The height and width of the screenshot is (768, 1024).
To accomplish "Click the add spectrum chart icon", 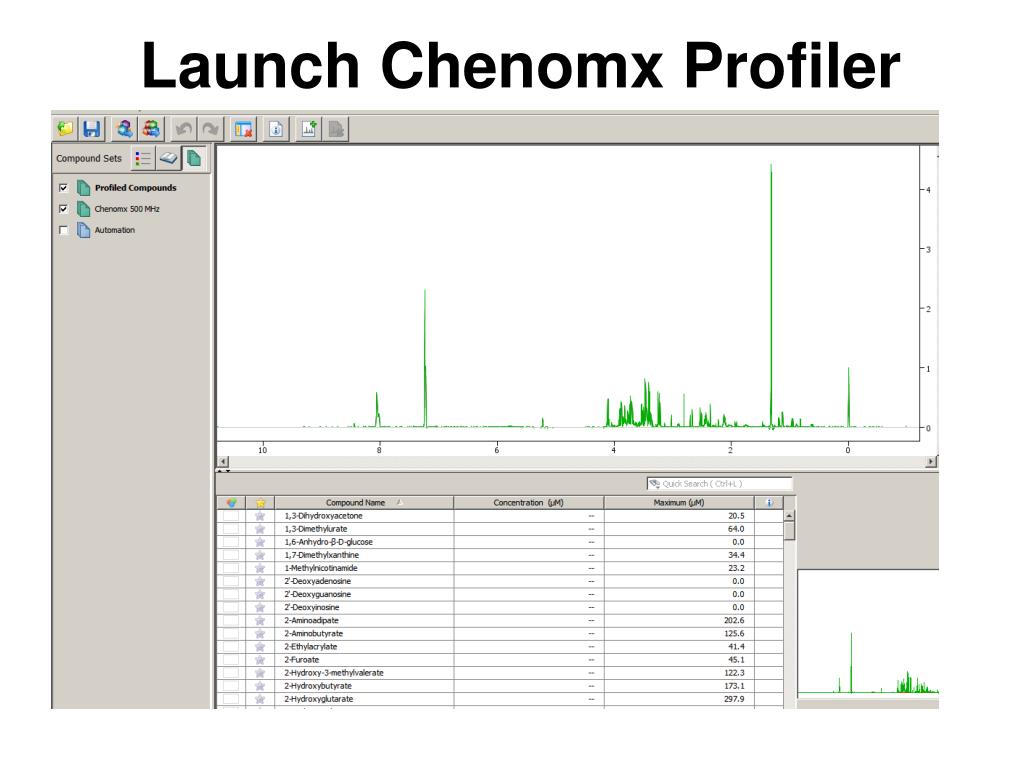I will [x=309, y=129].
